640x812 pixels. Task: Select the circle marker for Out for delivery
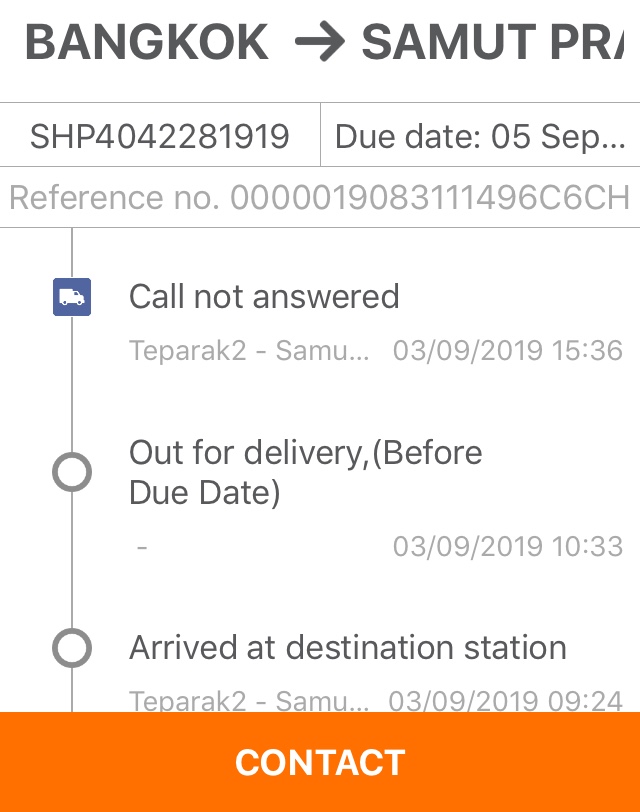pyautogui.click(x=72, y=472)
